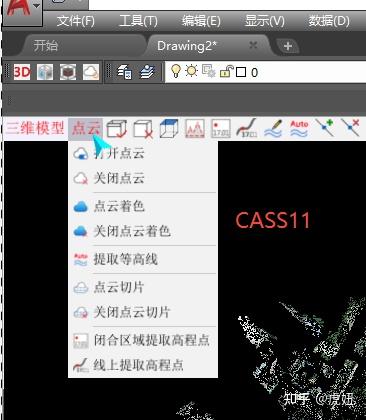Image resolution: width=366 pixels, height=420 pixels.
Task: Open the 工具(T) menu
Action: (138, 21)
